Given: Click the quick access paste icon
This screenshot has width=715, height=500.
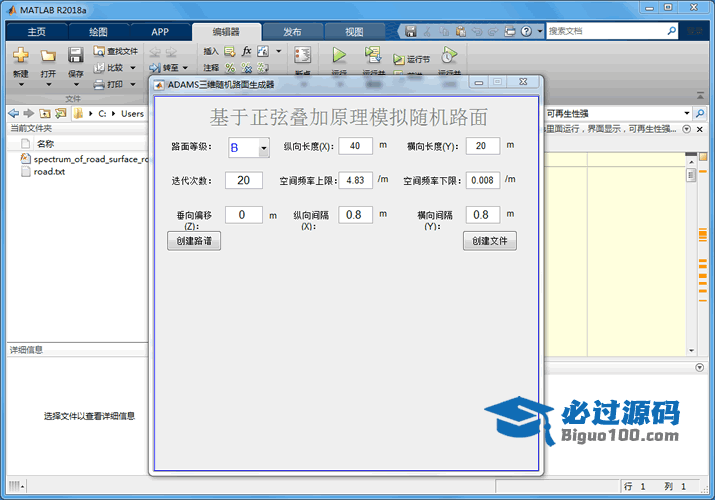Looking at the screenshot, I should (x=461, y=31).
